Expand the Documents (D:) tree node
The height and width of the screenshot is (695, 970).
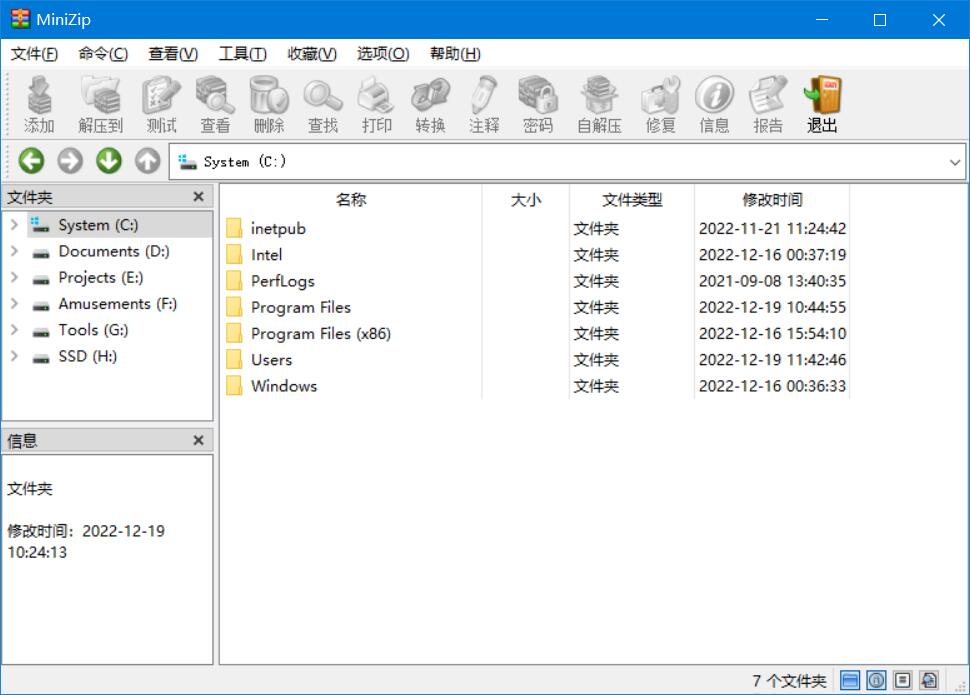[14, 252]
